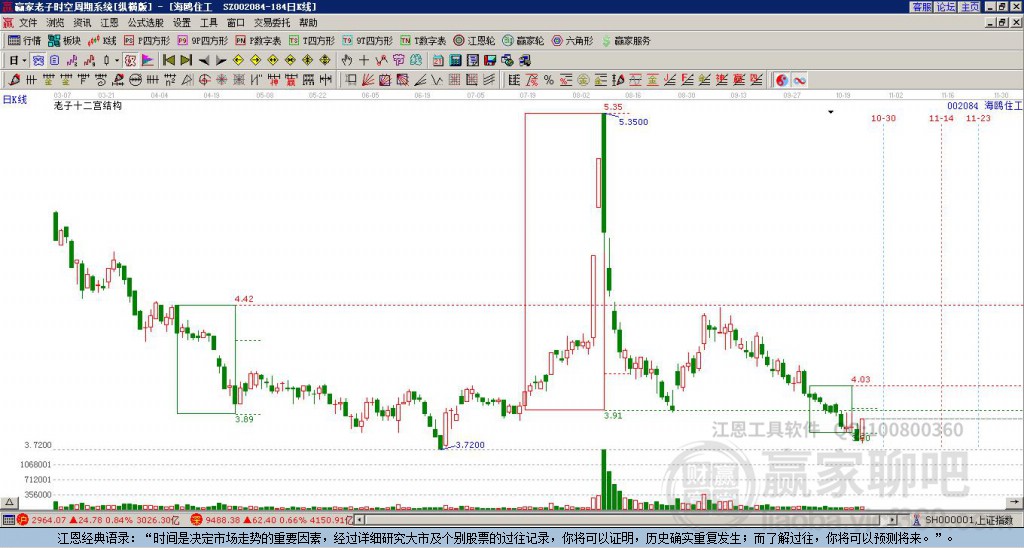1024x548 pixels.
Task: Open the calculator icon
Action: pyautogui.click(x=455, y=61)
